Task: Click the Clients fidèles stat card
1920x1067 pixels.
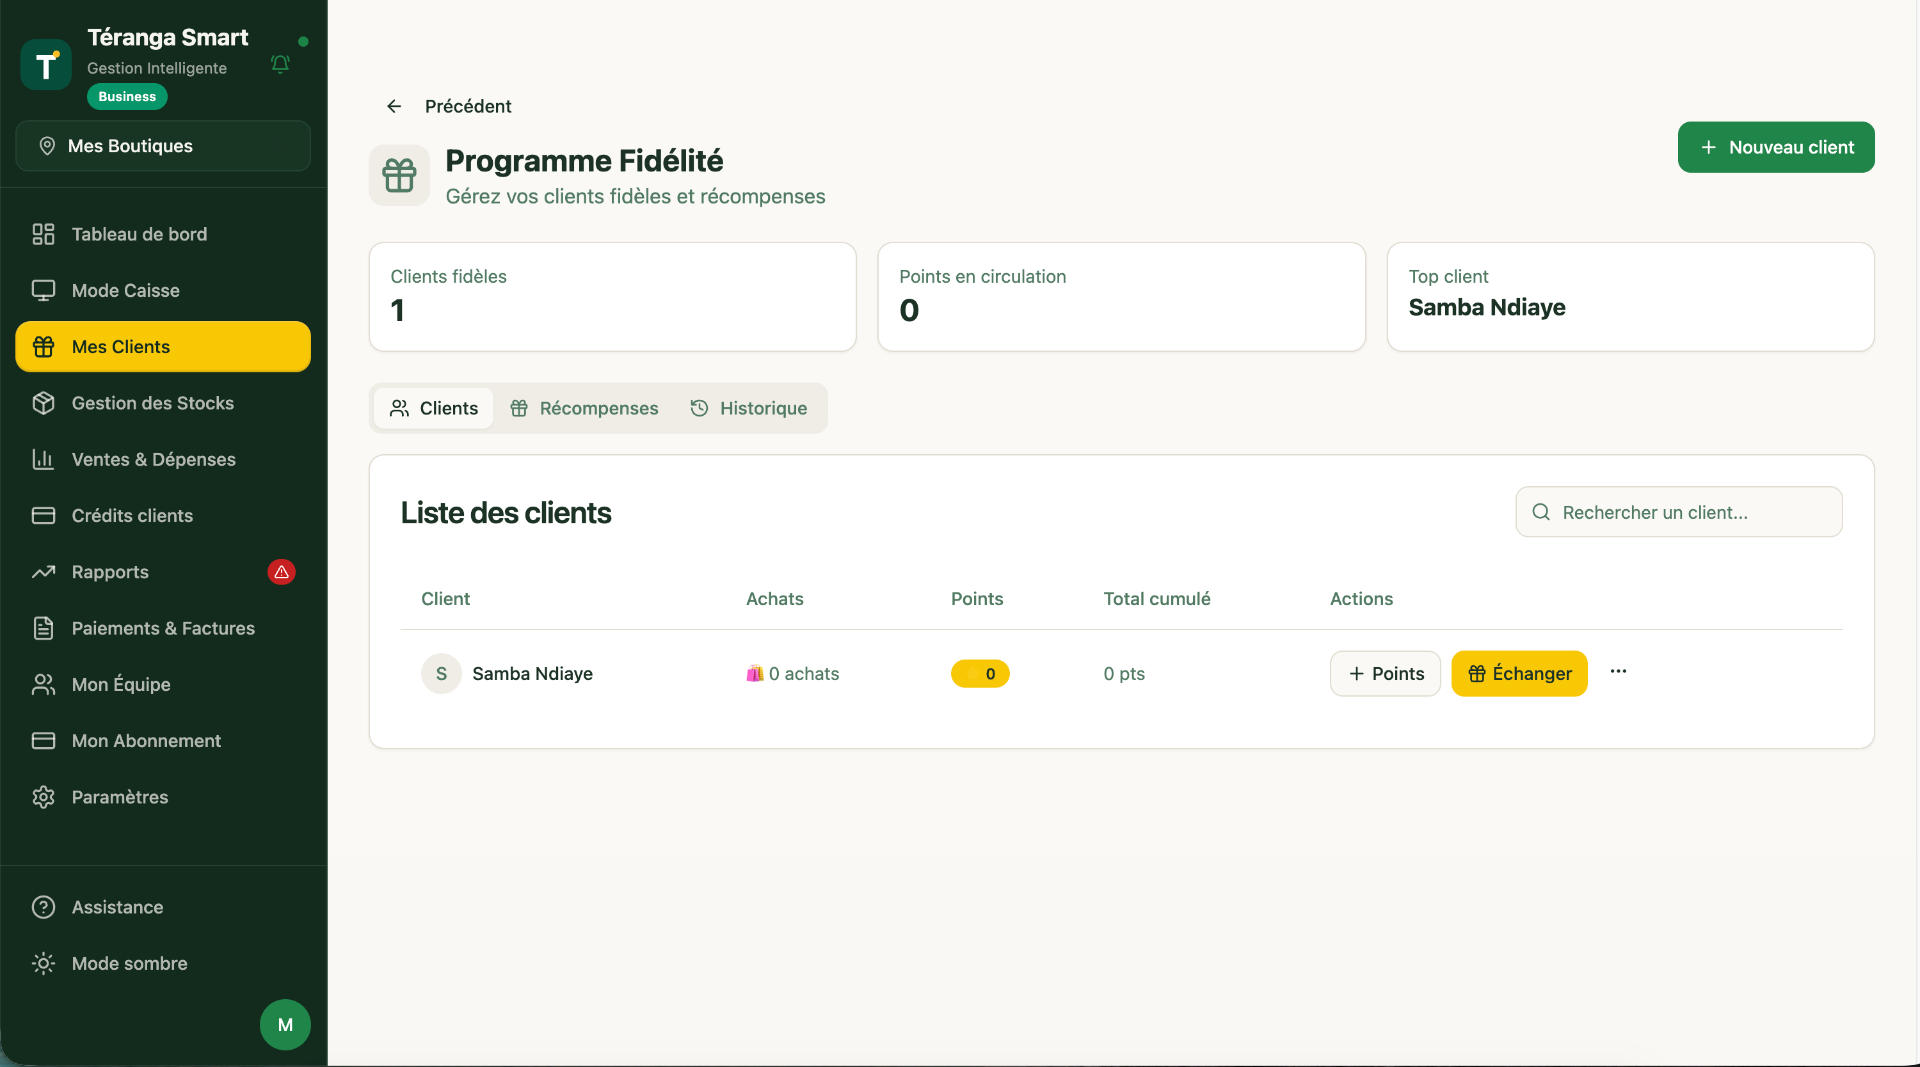Action: coord(612,297)
